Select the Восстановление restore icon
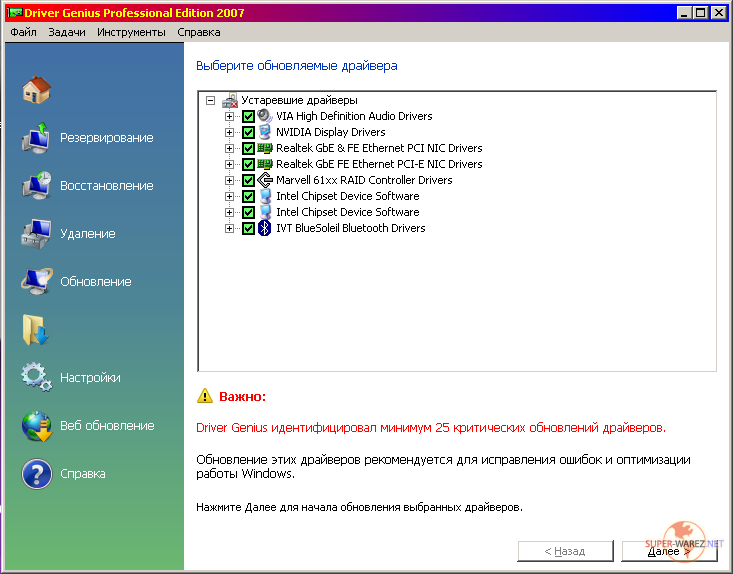 37,186
